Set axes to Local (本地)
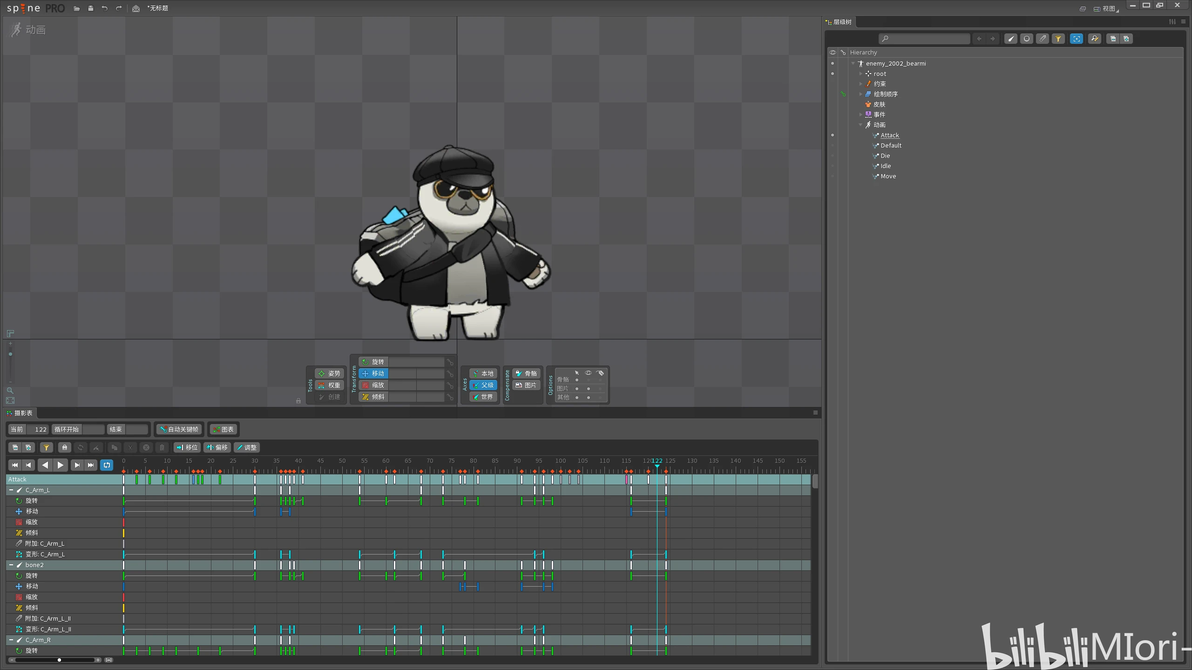The width and height of the screenshot is (1192, 670). point(483,373)
